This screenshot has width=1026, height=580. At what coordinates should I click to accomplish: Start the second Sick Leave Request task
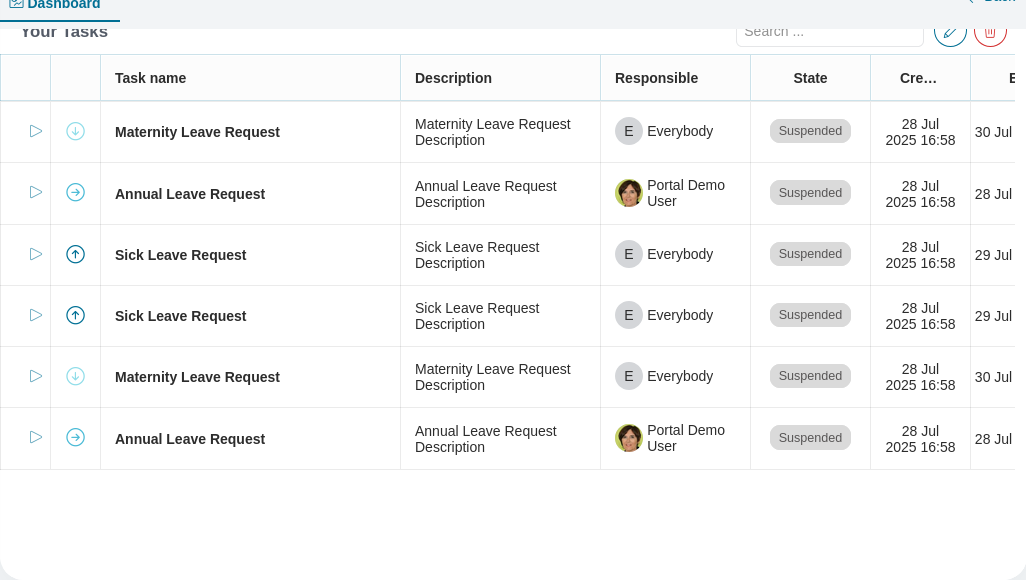(36, 315)
